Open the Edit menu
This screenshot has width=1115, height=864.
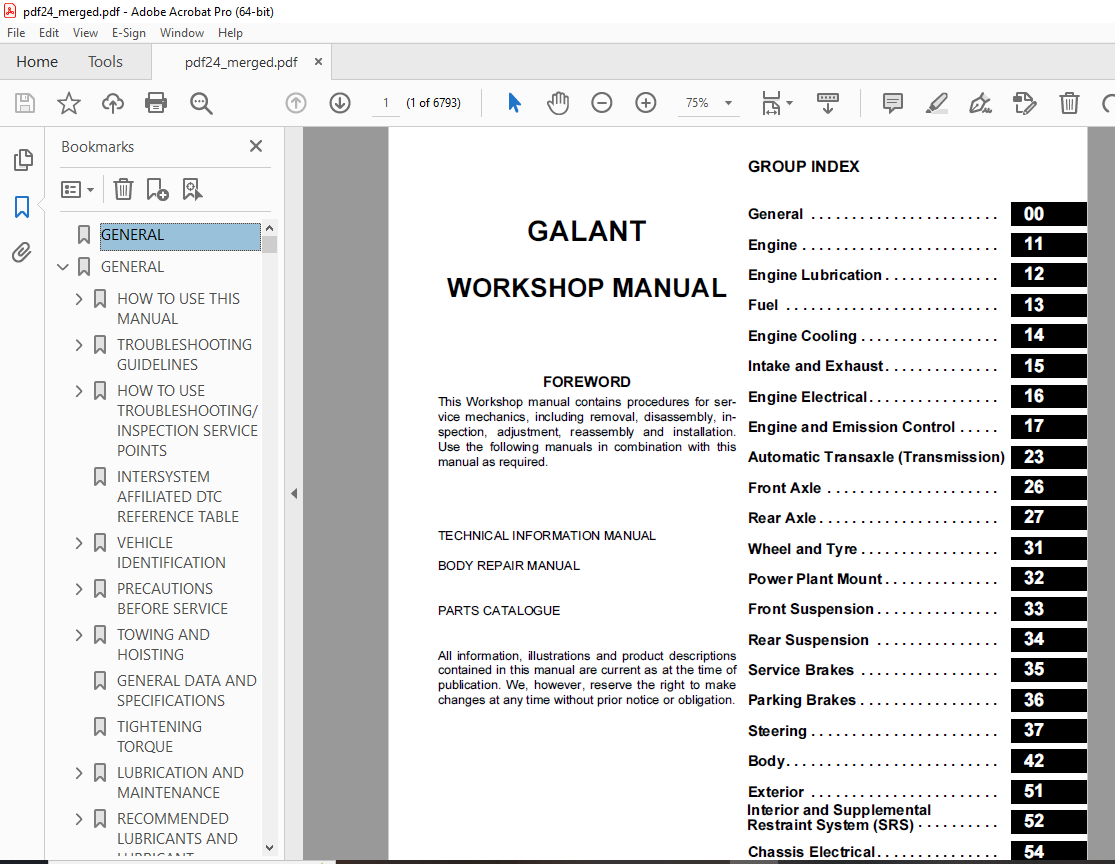click(49, 33)
